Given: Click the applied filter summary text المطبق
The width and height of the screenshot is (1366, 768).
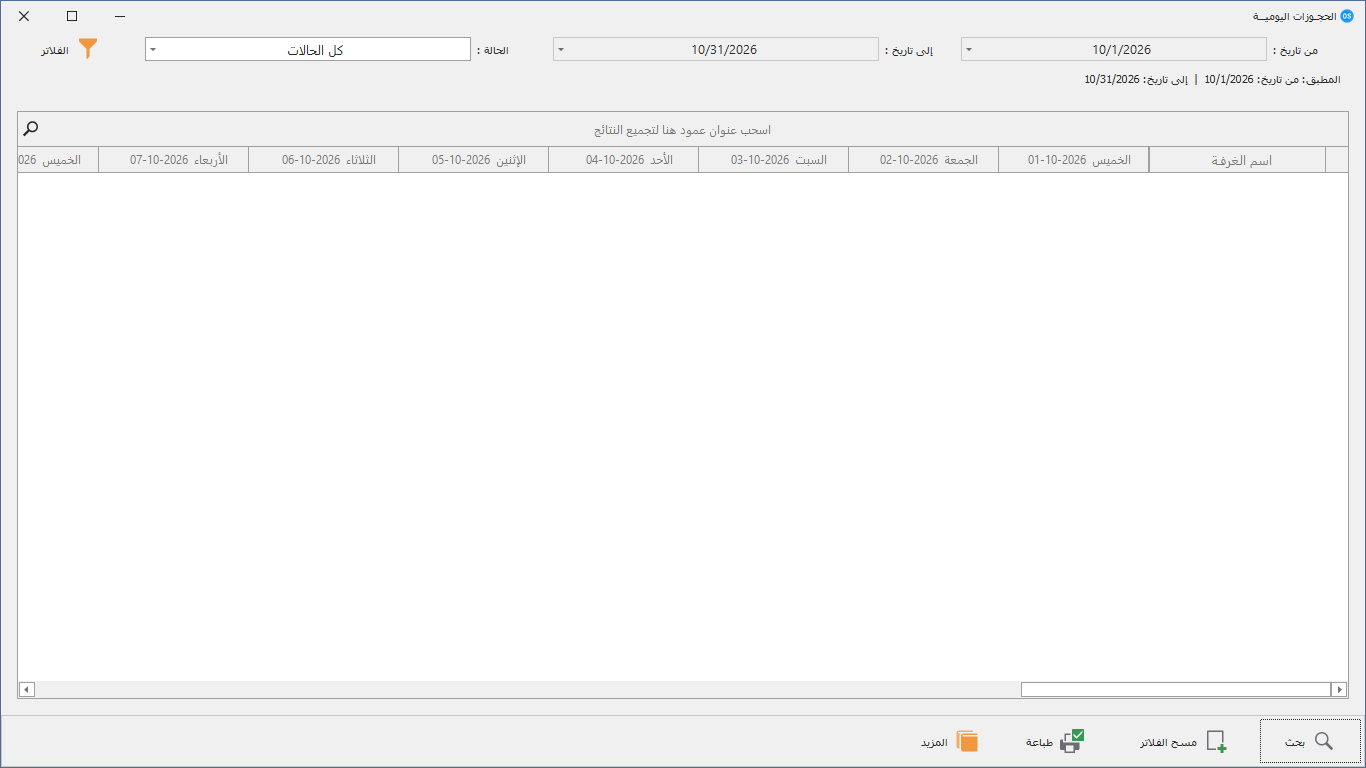Looking at the screenshot, I should 1213,79.
